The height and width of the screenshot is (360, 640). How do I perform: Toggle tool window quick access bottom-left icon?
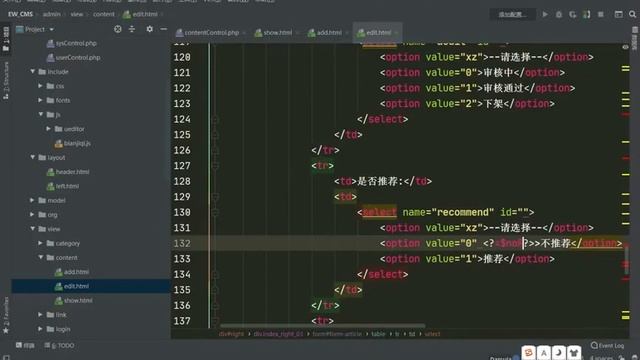(6, 357)
